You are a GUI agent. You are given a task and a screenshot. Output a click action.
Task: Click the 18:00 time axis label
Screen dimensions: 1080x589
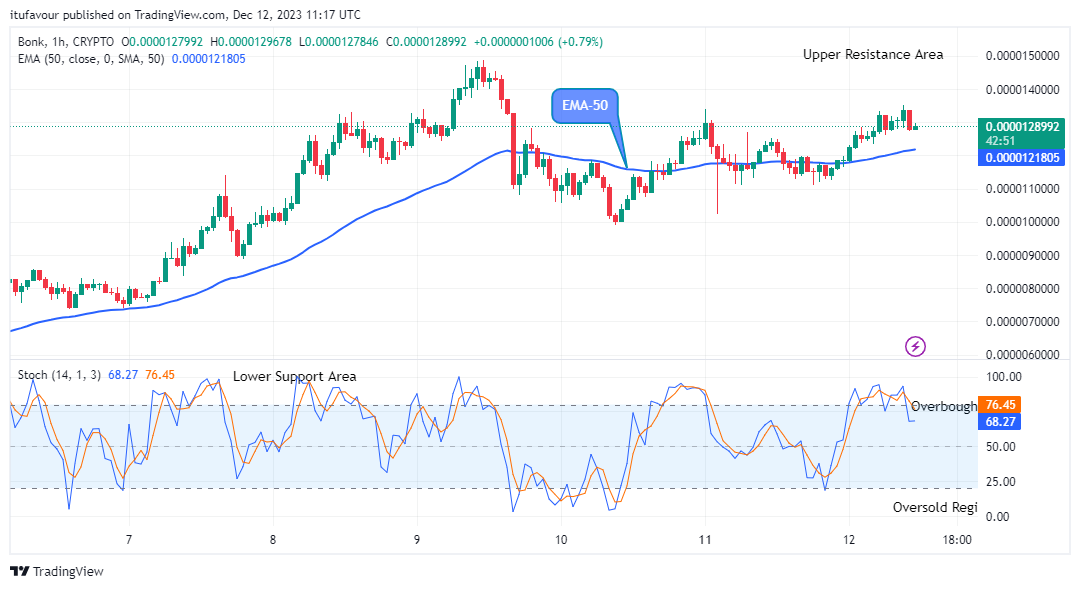point(957,540)
